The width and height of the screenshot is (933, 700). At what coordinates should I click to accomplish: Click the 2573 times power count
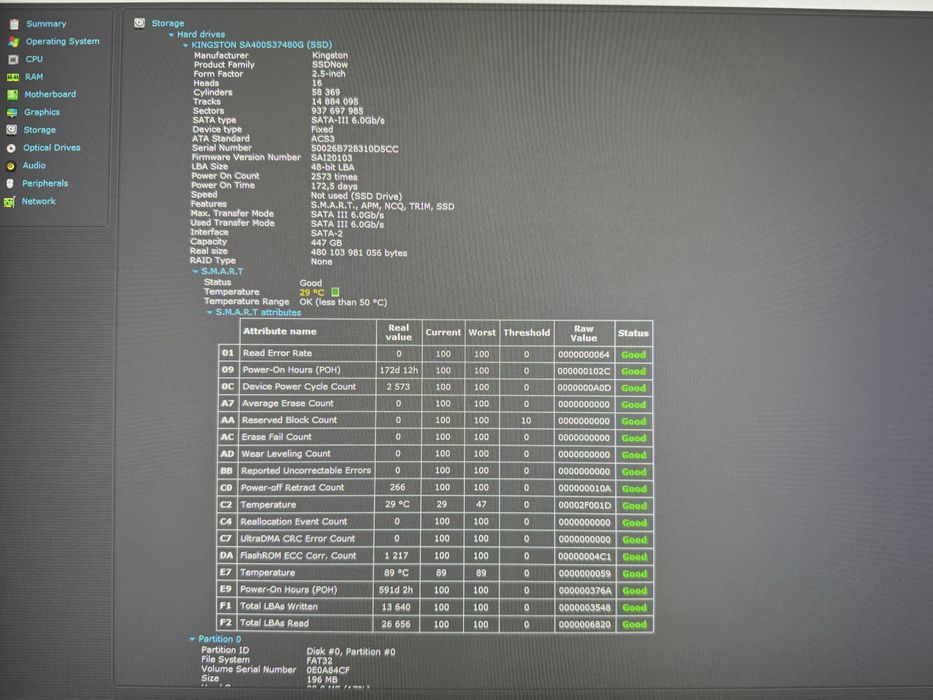[334, 177]
